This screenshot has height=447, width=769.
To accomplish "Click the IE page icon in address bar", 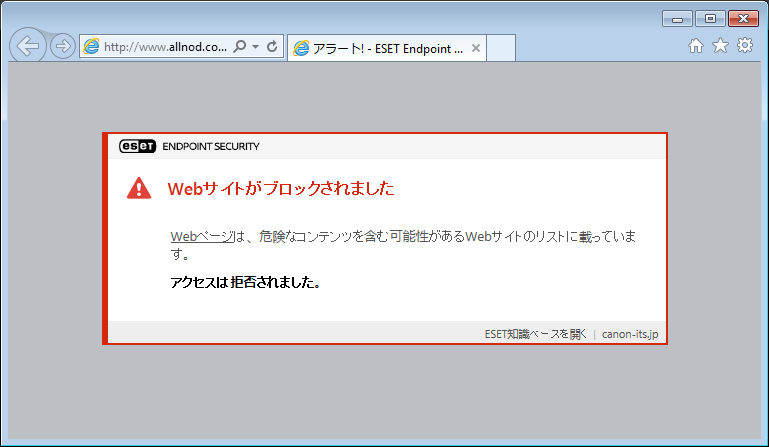I will click(91, 47).
